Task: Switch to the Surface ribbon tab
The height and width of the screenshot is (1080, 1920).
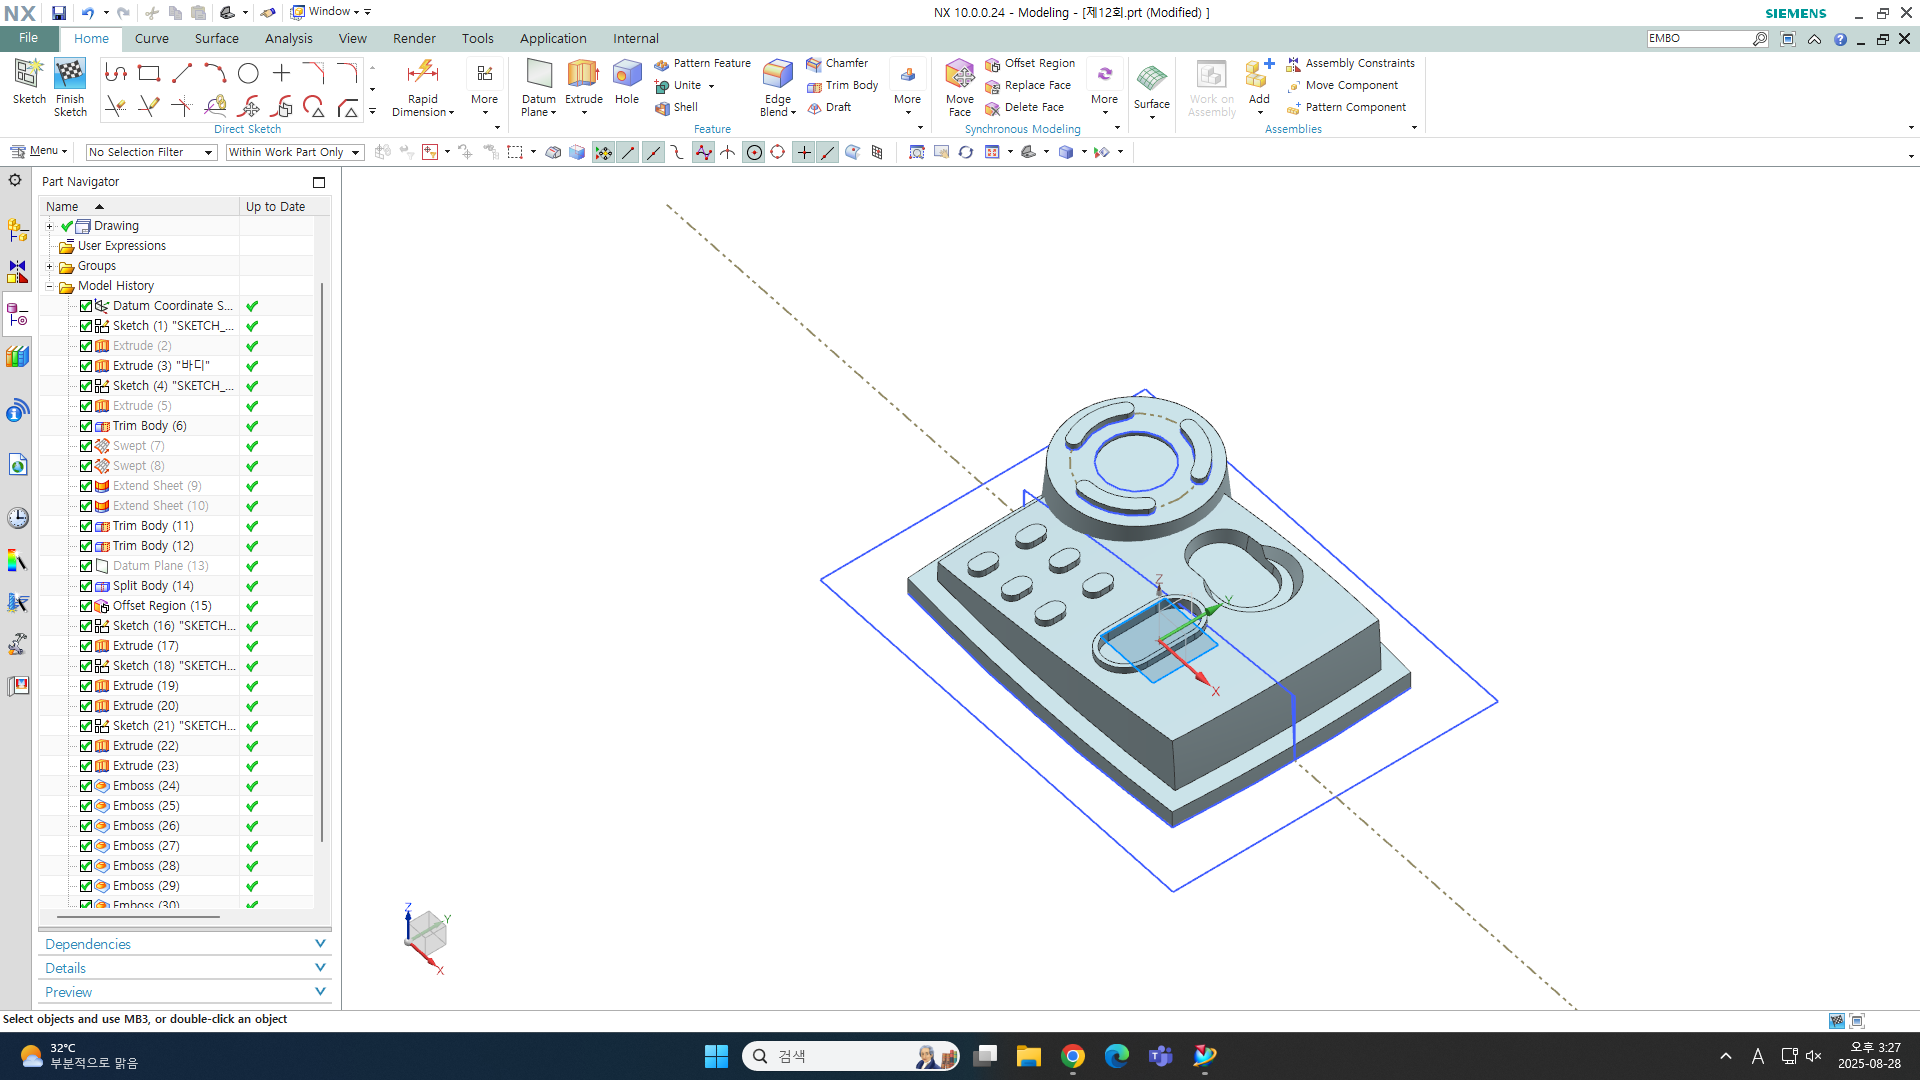Action: [x=216, y=38]
